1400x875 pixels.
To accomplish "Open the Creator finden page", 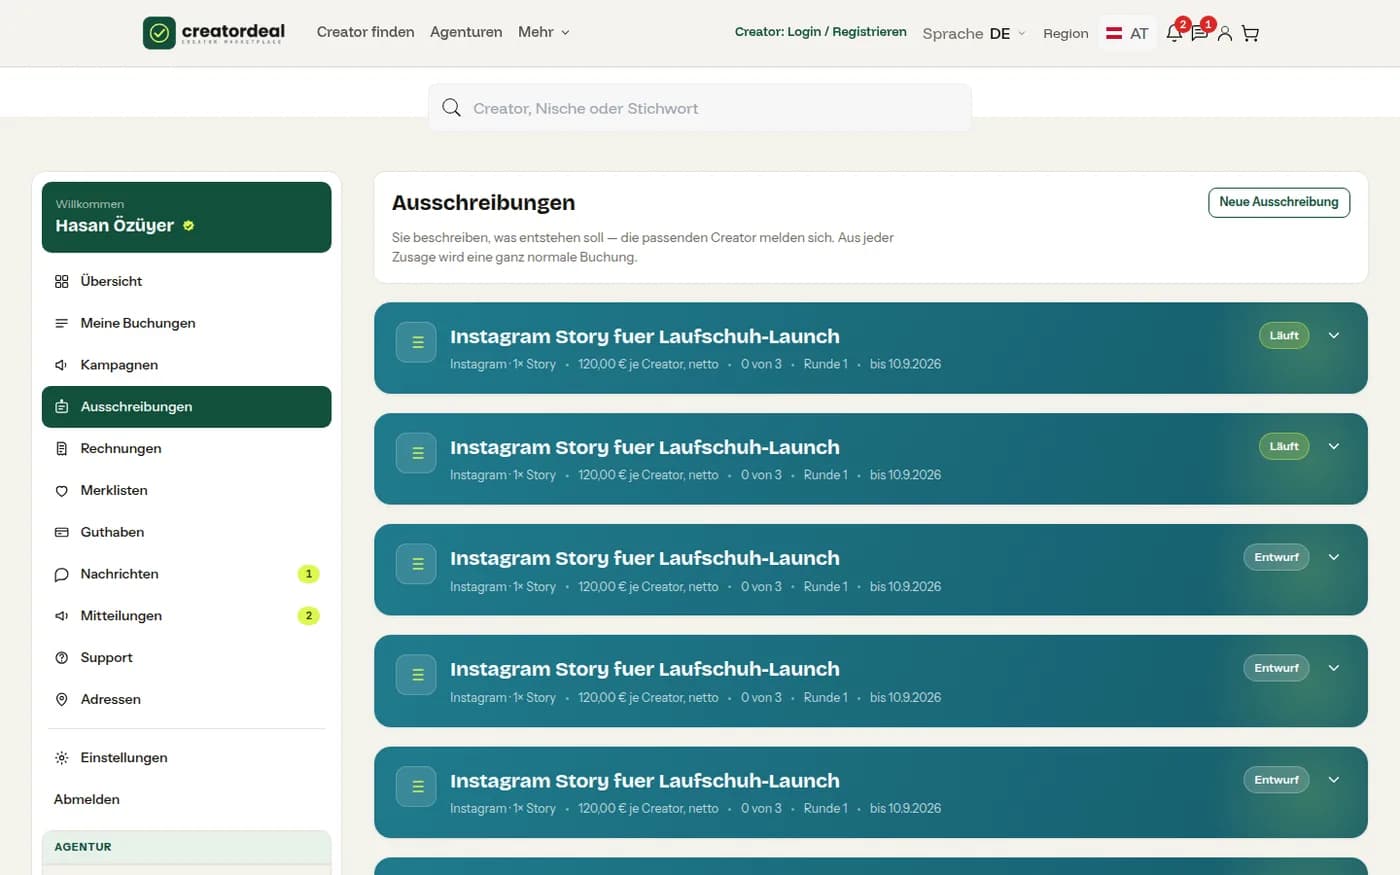I will click(365, 32).
